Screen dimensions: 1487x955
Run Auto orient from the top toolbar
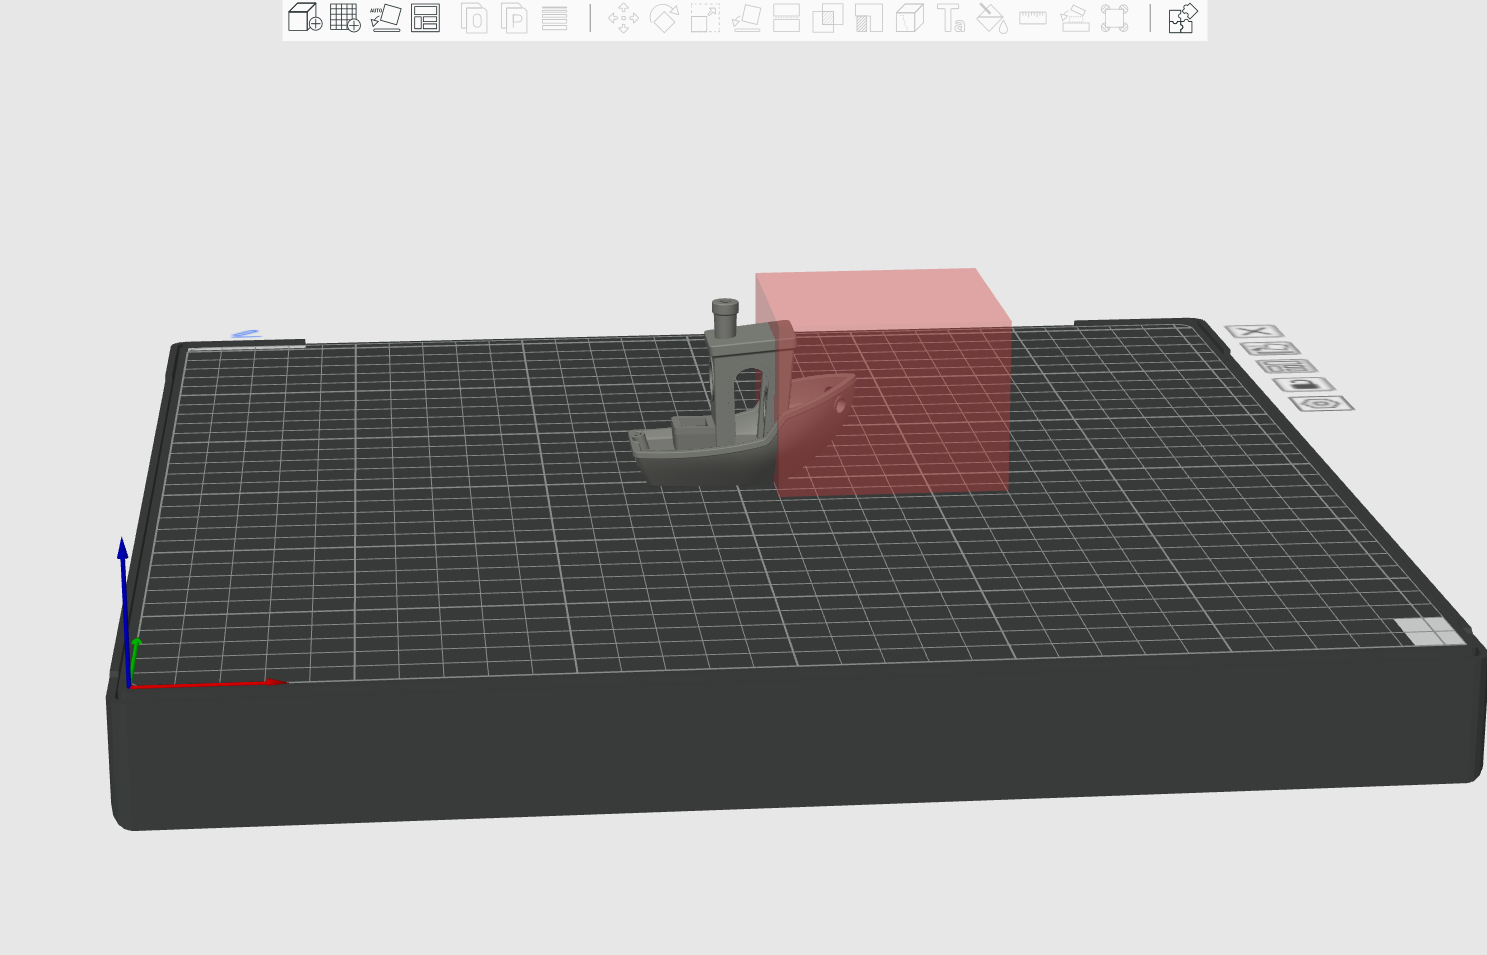click(x=385, y=18)
